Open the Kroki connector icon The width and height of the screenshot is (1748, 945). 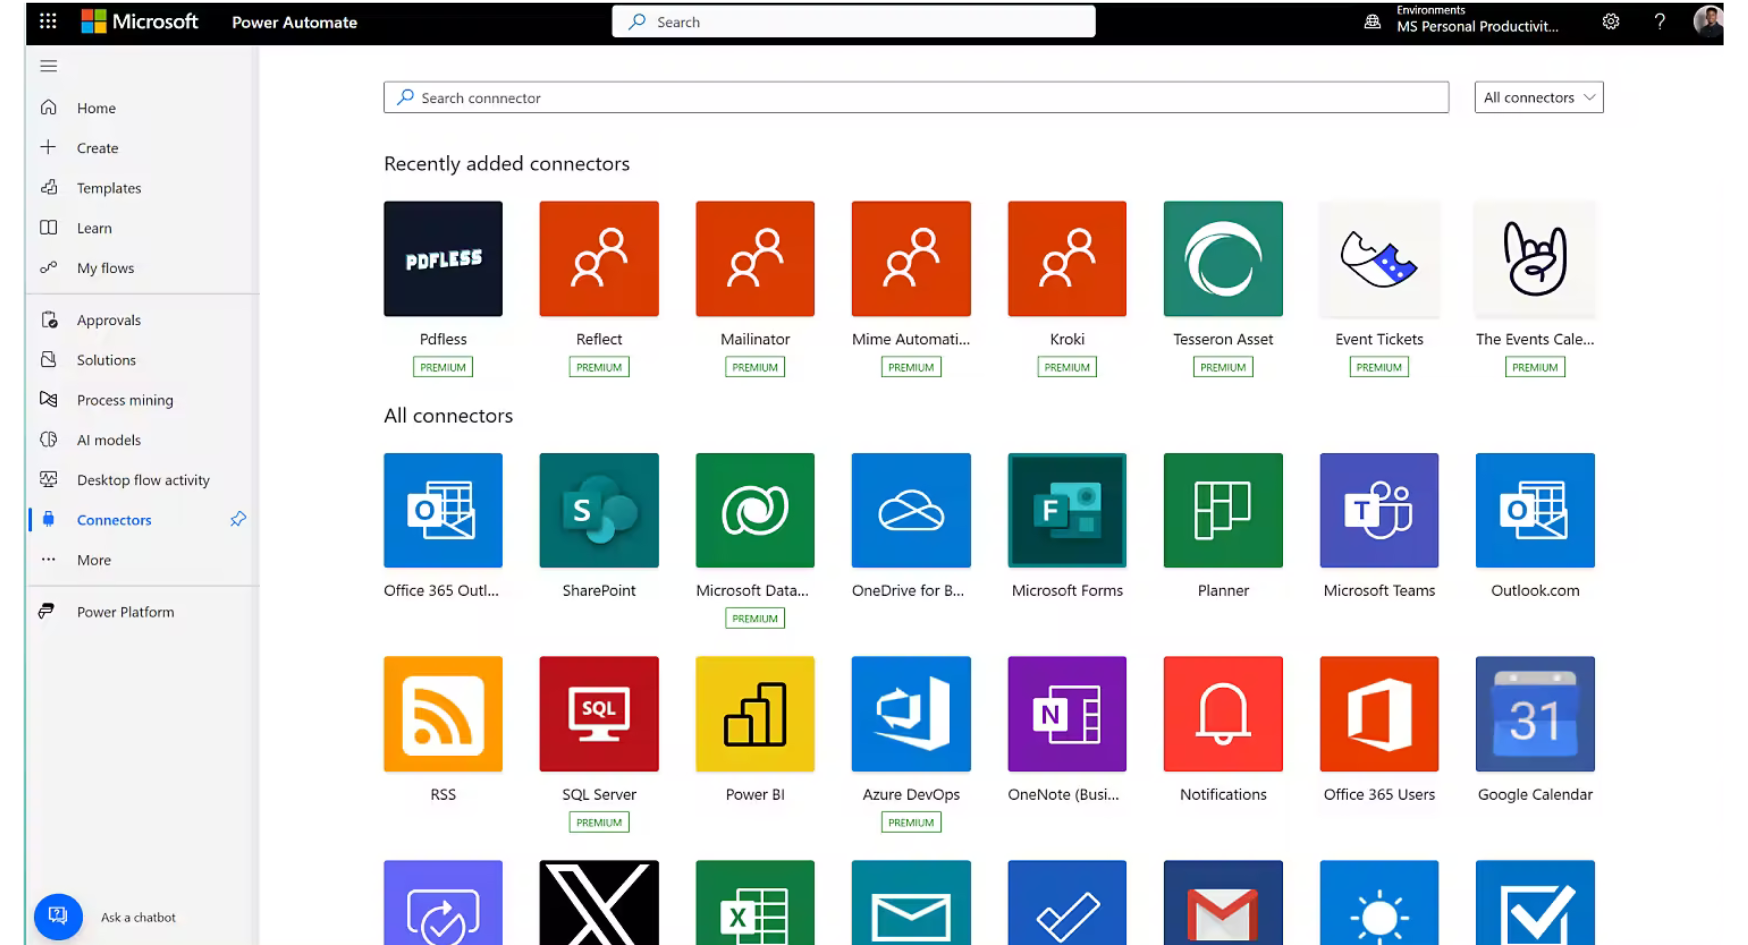[x=1067, y=258]
